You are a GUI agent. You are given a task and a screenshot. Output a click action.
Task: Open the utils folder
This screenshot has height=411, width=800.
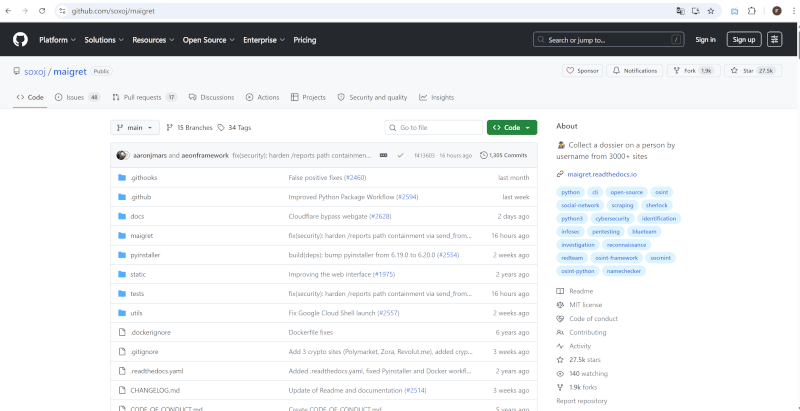click(x=136, y=313)
